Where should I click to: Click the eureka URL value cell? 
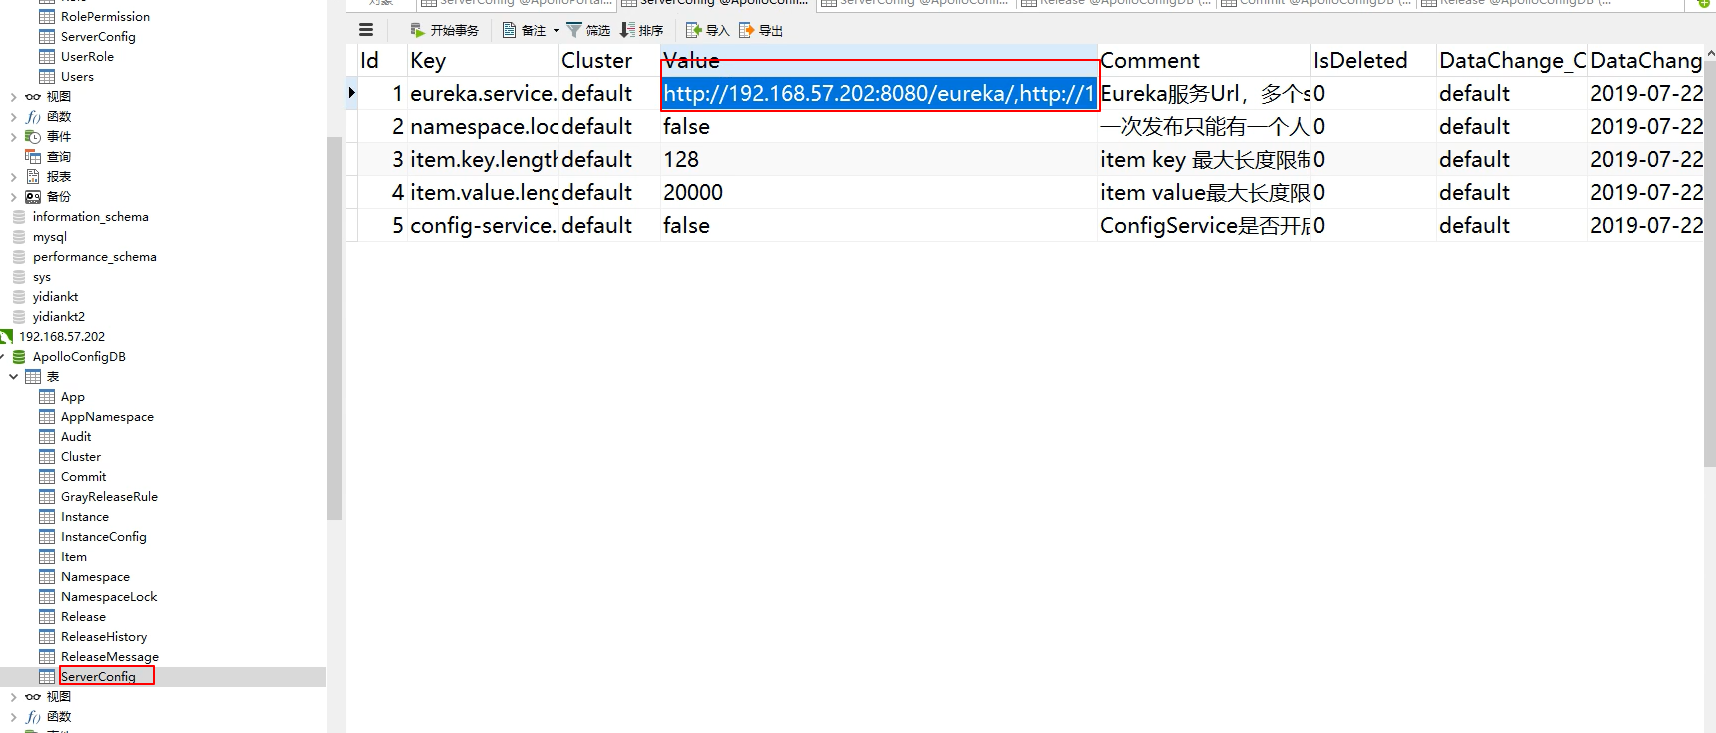click(x=879, y=93)
